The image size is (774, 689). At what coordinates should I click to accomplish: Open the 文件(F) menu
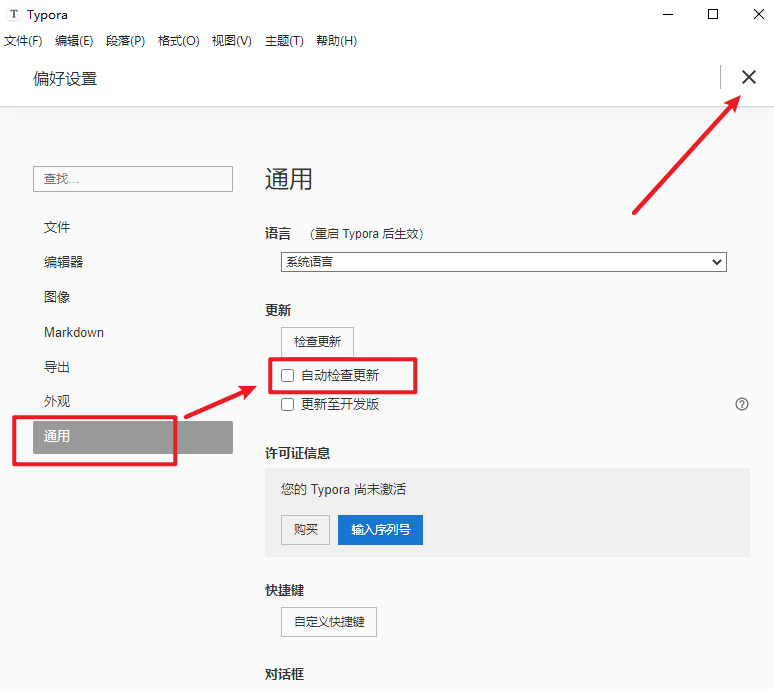point(23,41)
